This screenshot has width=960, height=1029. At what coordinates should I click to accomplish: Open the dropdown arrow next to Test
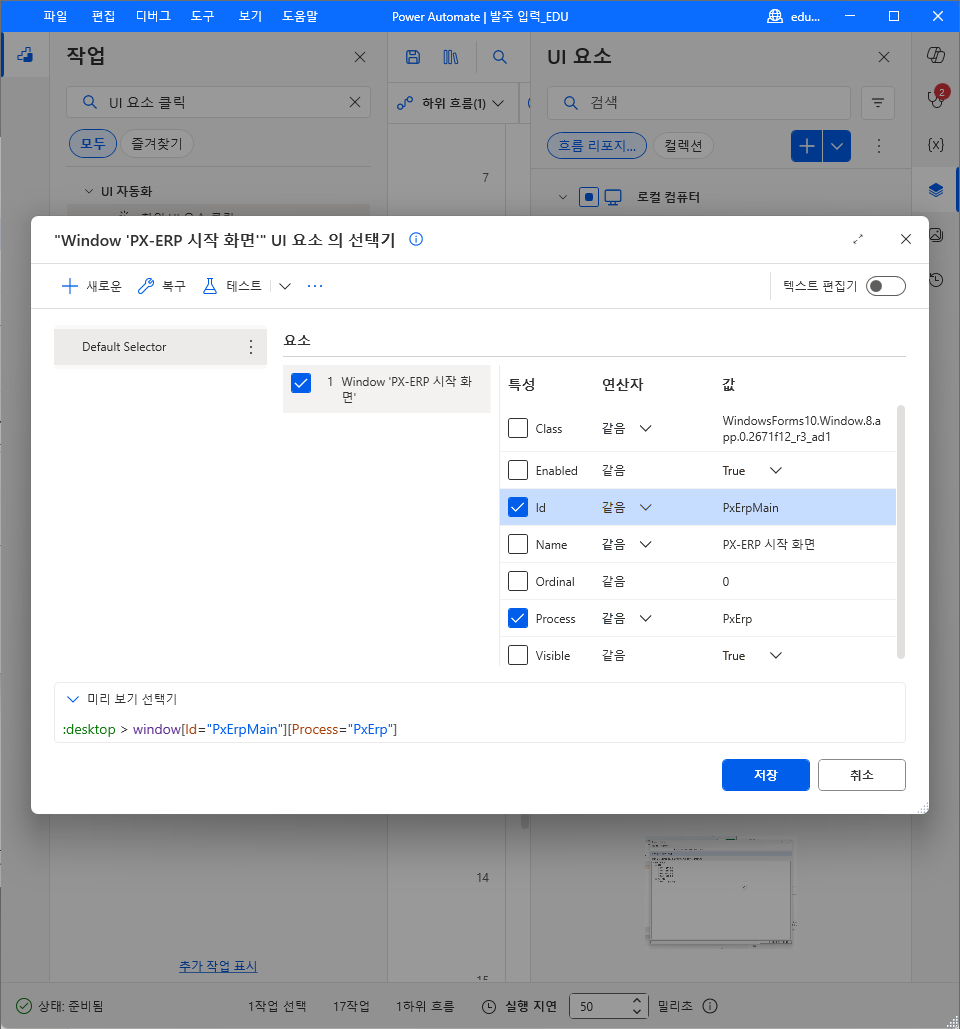click(x=285, y=286)
